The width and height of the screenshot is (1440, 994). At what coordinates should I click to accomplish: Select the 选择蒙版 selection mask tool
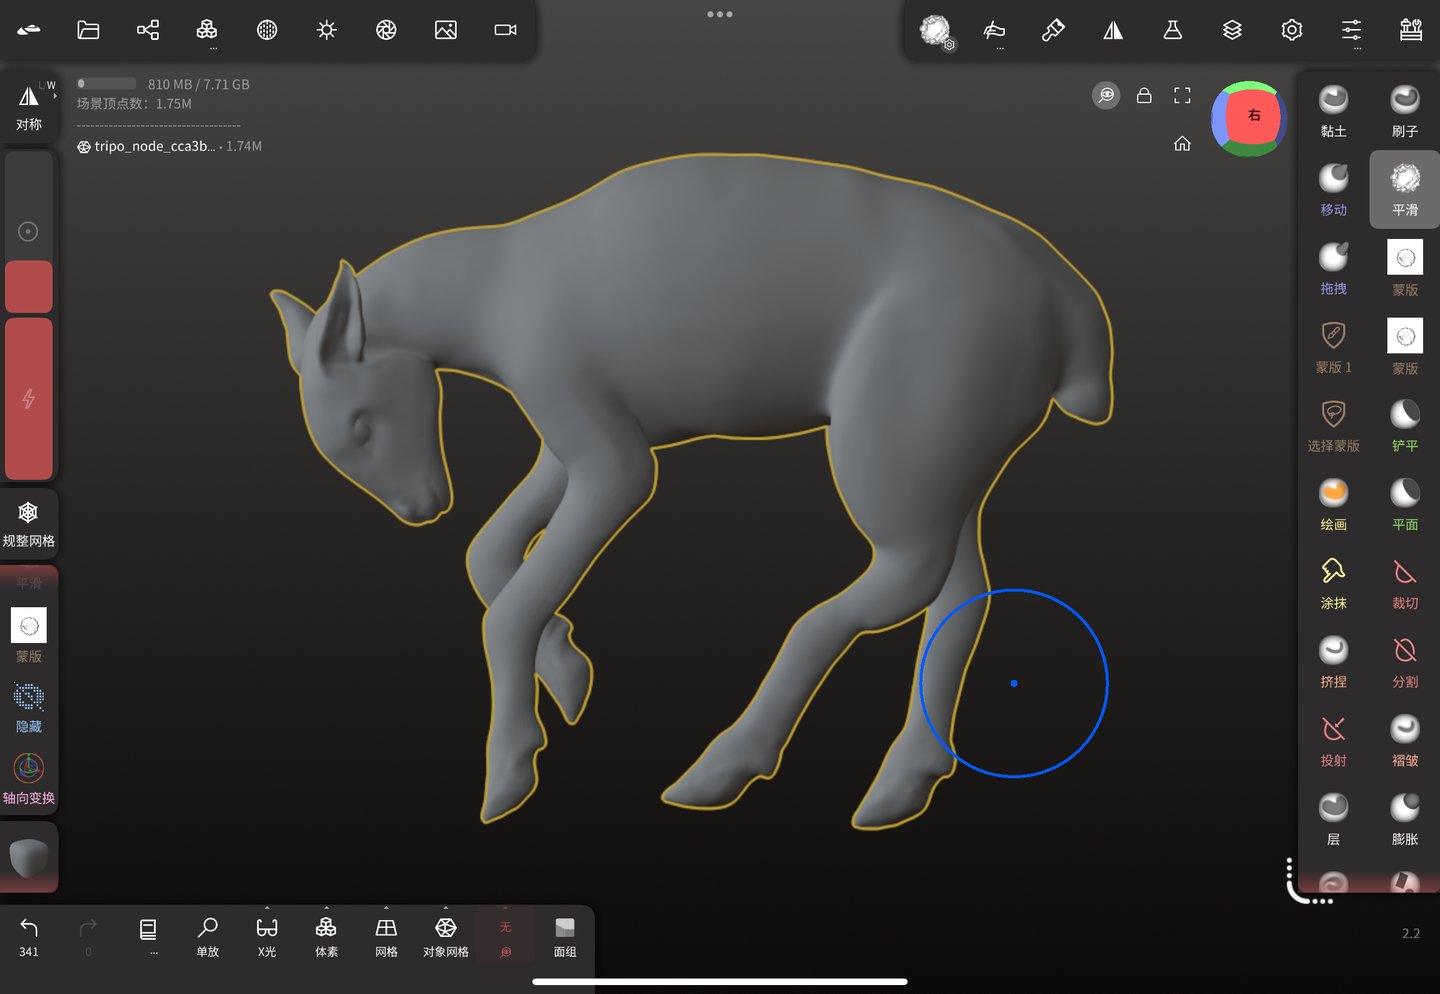pos(1334,425)
